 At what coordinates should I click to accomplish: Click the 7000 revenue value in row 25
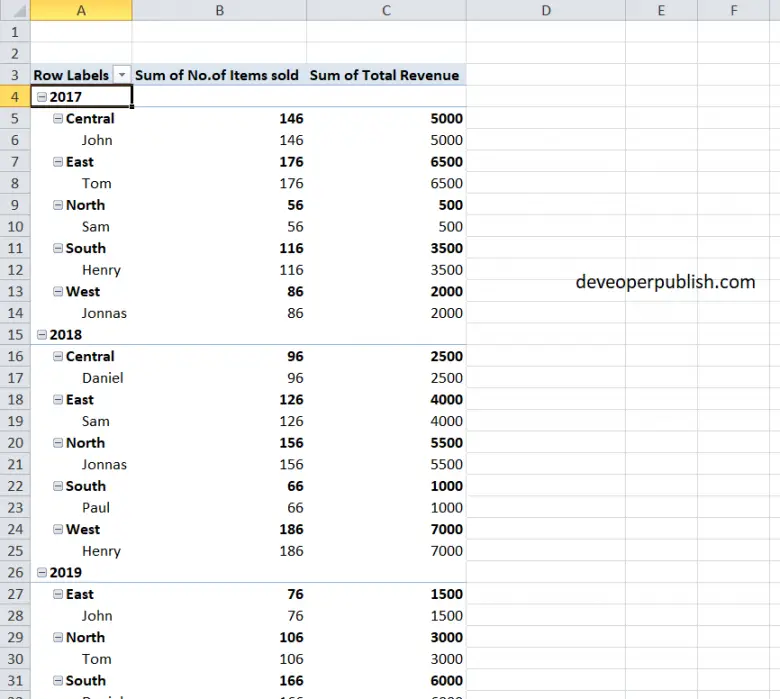tap(446, 551)
